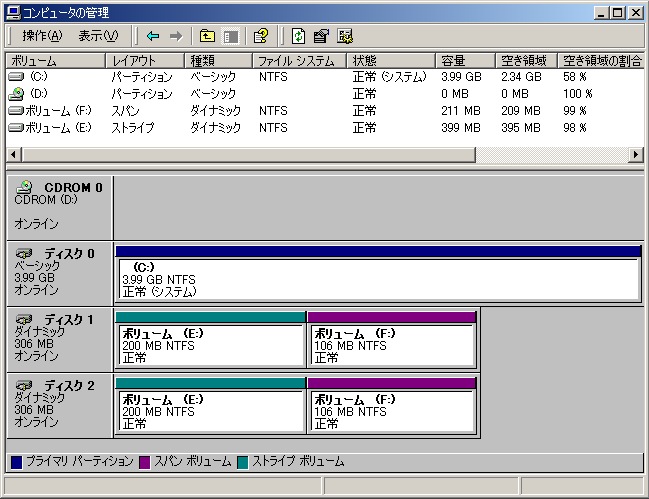This screenshot has width=649, height=499.
Task: Click the horizontal scrollbar right arrow
Action: pyautogui.click(x=636, y=155)
